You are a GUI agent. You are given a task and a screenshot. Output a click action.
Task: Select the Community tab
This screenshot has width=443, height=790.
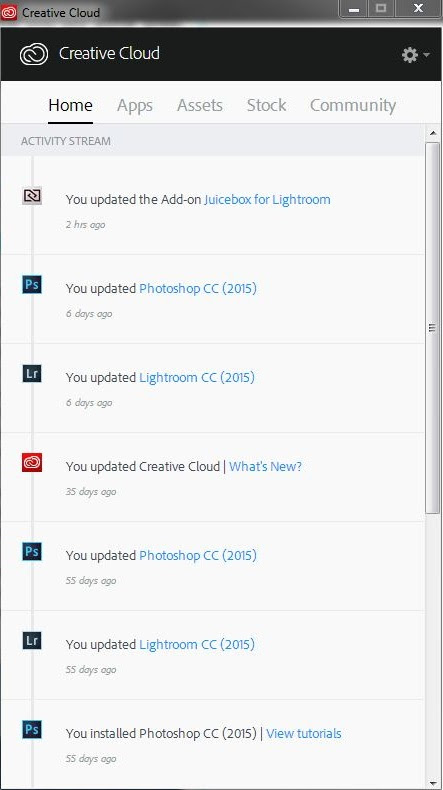pos(353,105)
